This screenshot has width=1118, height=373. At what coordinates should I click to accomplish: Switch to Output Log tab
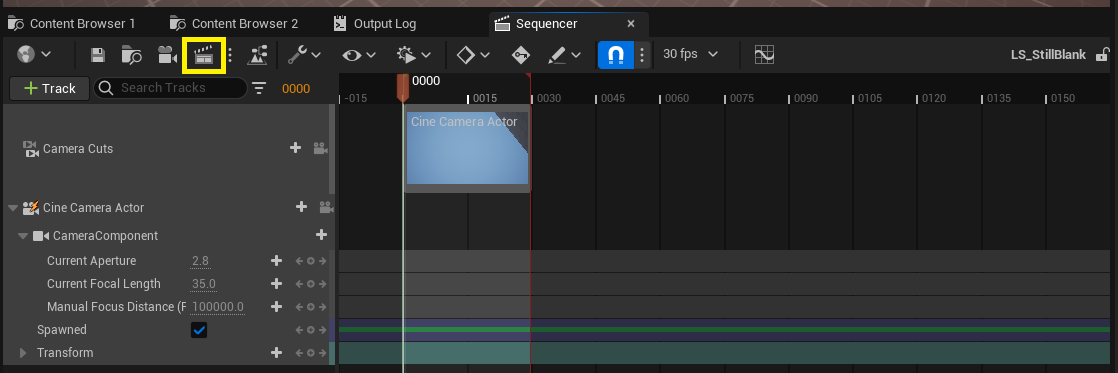pos(376,24)
